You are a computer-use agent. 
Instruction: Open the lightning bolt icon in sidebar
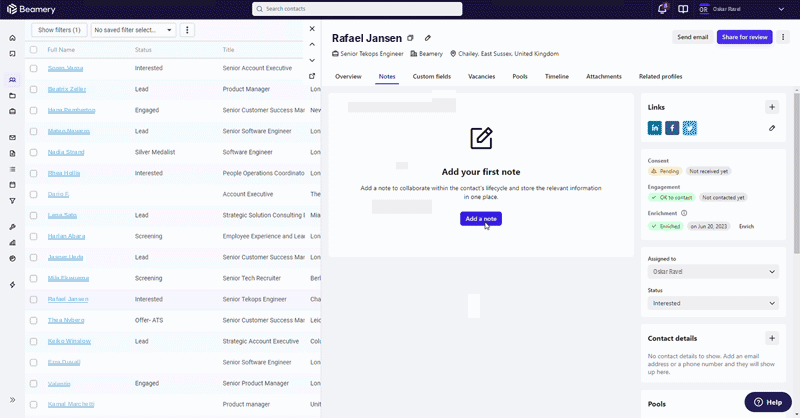click(x=12, y=285)
